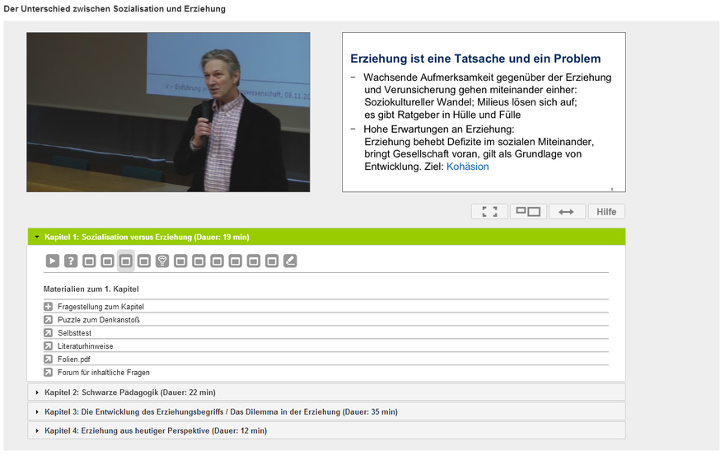Viewport: 720px width, 456px height.
Task: Click the lecture video of the speaker
Action: pos(168,112)
